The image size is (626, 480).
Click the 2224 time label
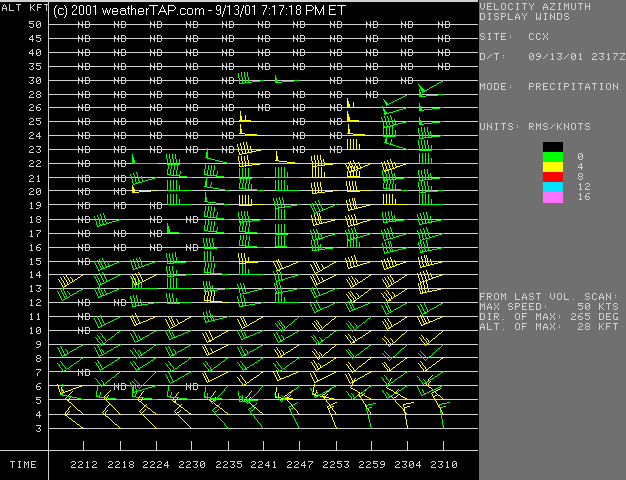tap(157, 465)
